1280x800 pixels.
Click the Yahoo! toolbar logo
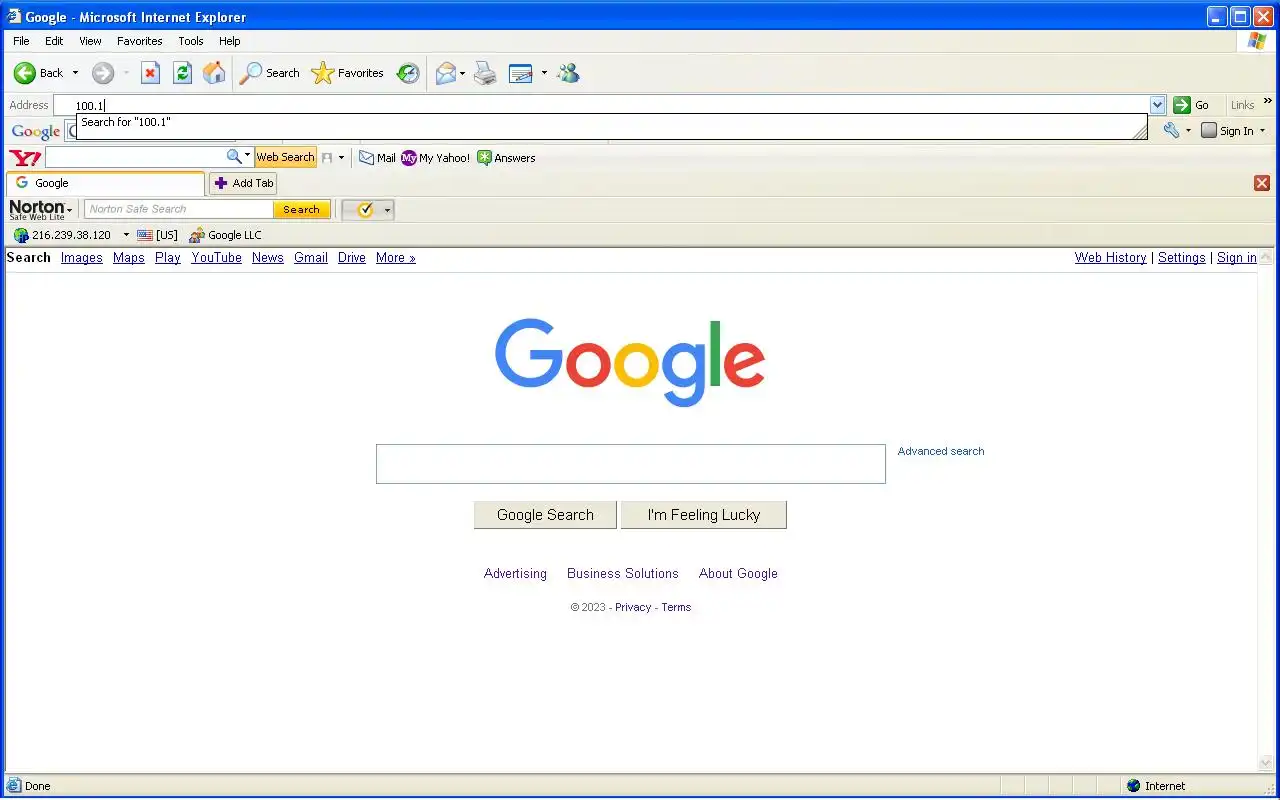25,158
